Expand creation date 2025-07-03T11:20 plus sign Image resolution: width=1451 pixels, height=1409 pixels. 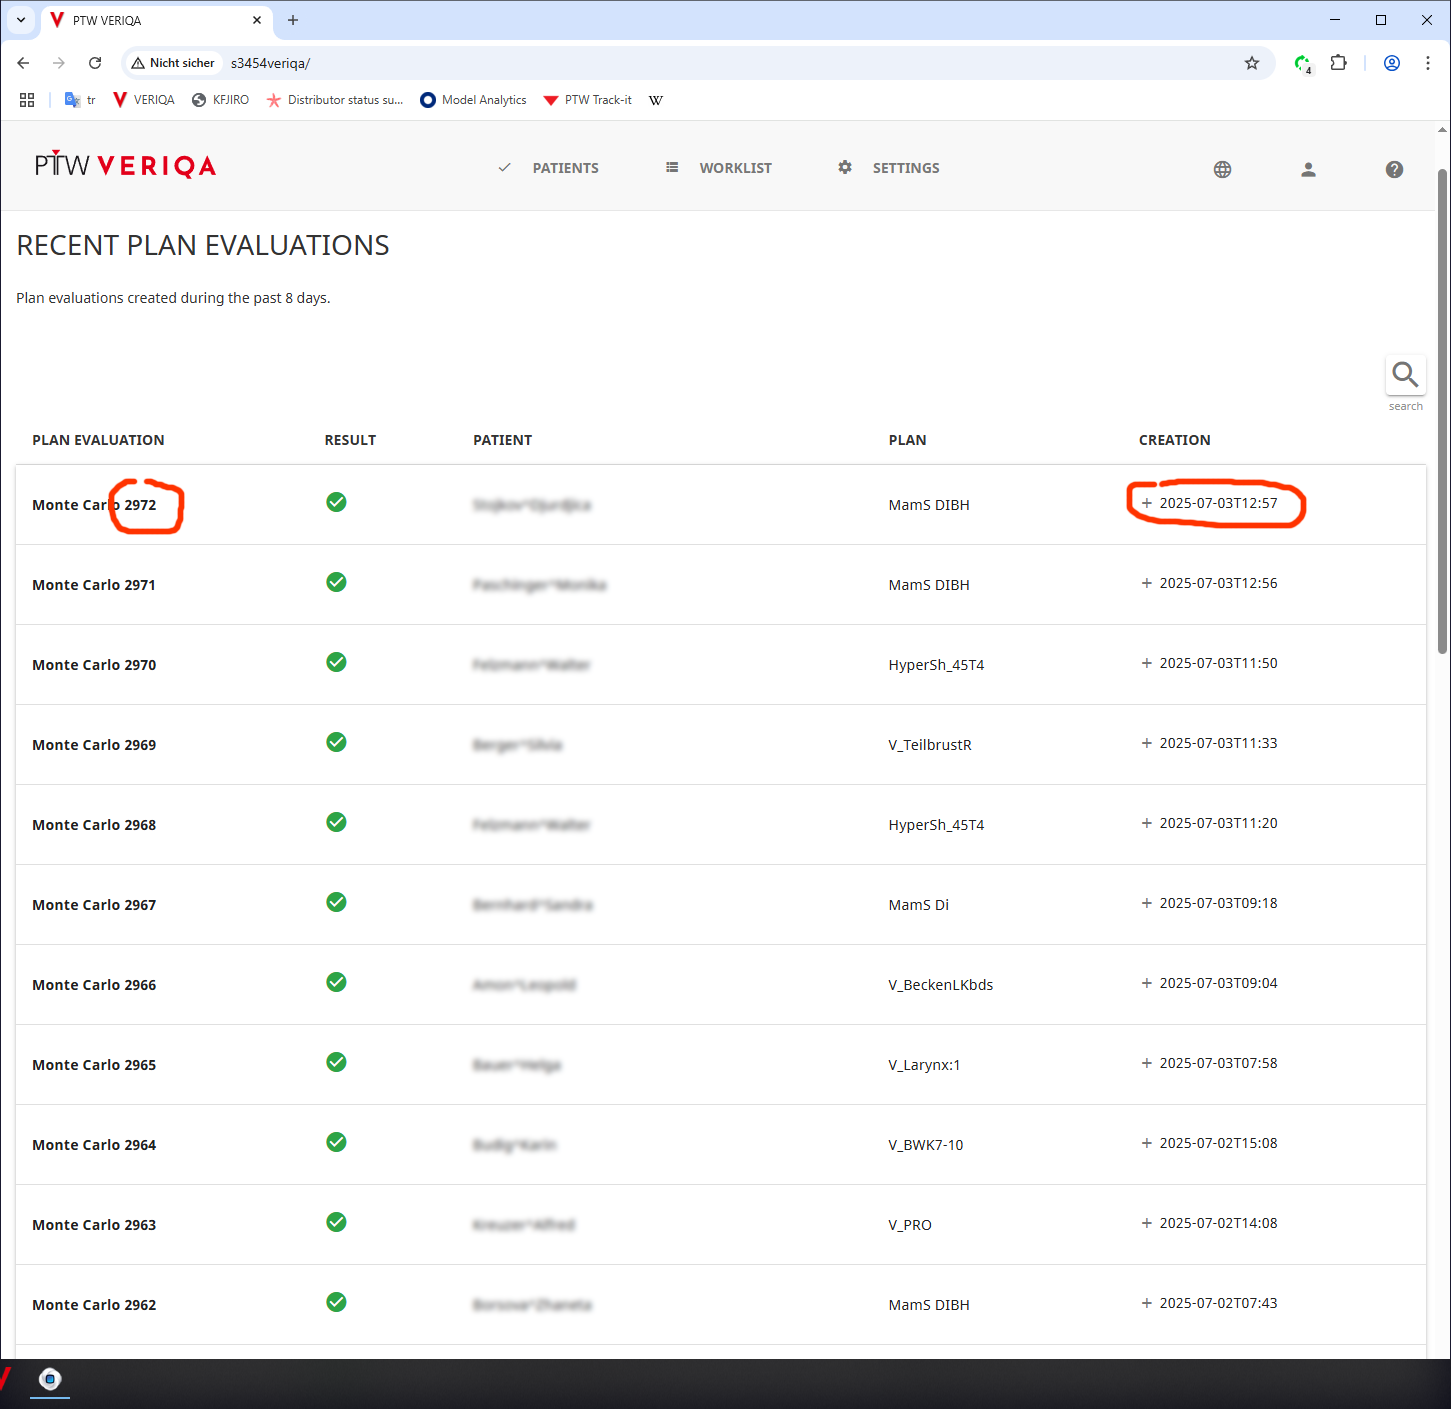(x=1147, y=823)
